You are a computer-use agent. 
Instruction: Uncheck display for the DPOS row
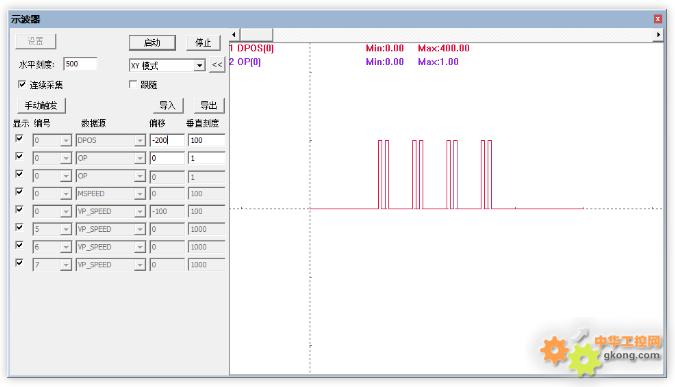click(x=19, y=138)
